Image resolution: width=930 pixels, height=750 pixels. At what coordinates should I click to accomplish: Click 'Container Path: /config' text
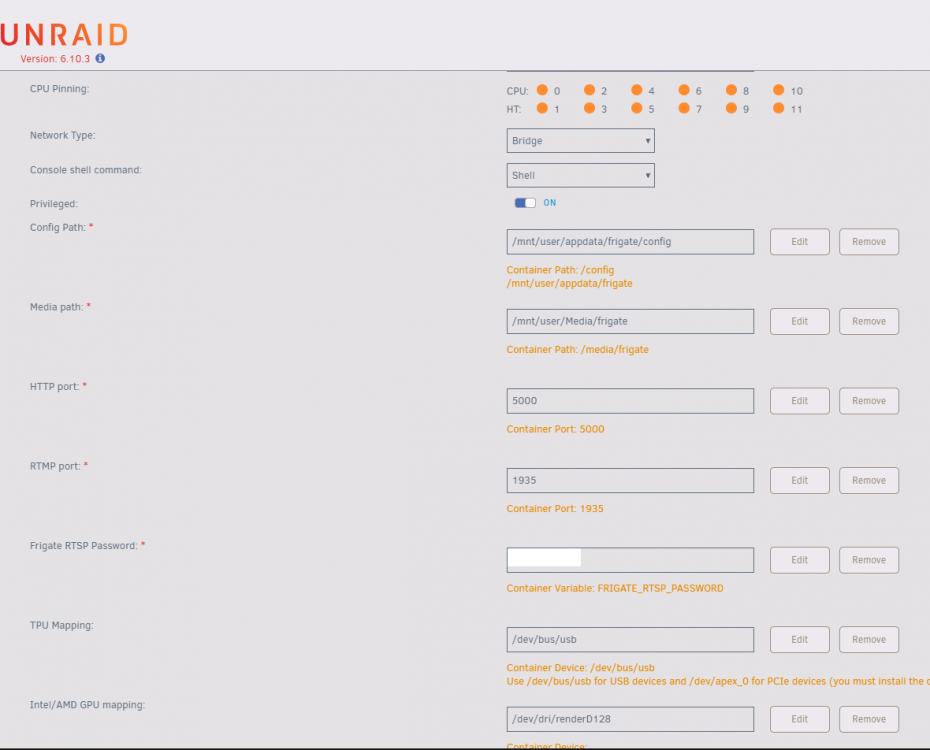coord(560,270)
